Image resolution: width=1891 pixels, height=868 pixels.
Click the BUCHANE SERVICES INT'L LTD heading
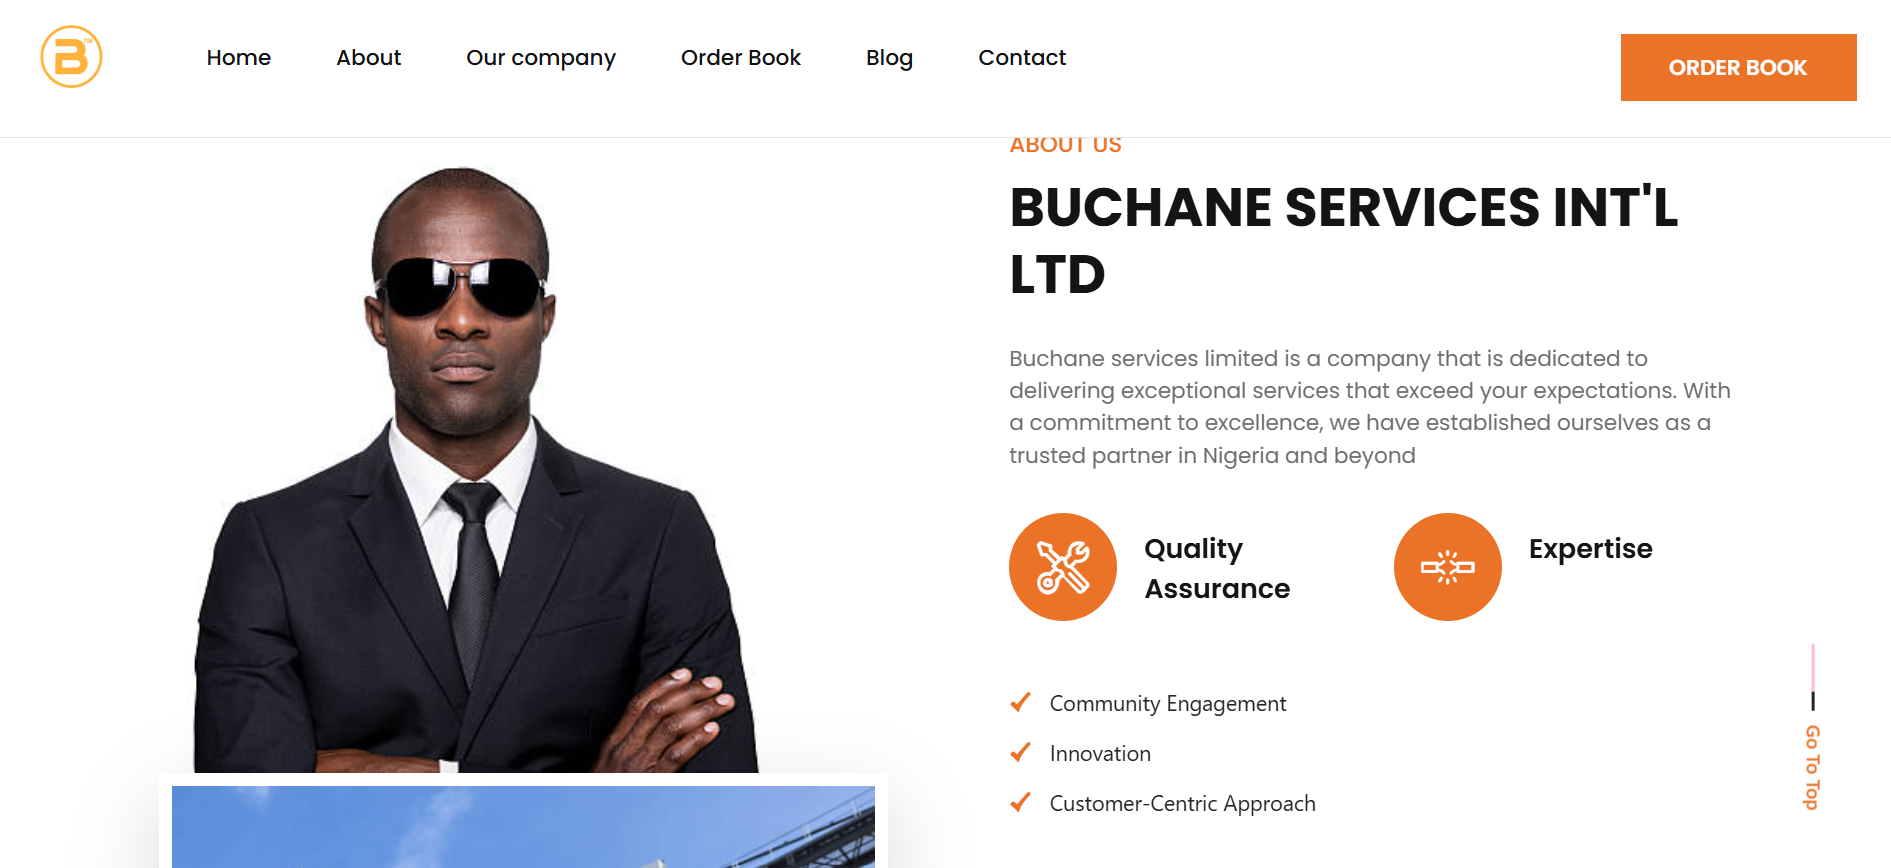point(1343,240)
